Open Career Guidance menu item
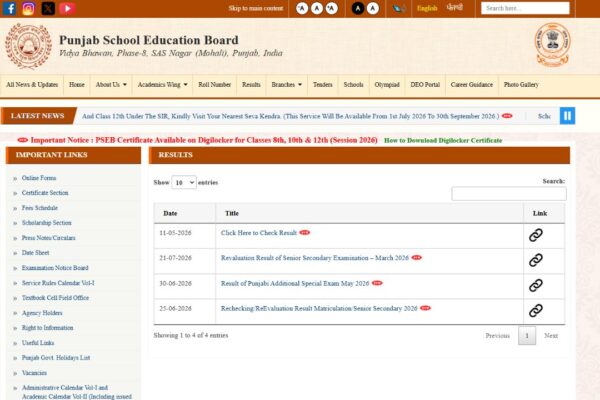 [x=472, y=85]
